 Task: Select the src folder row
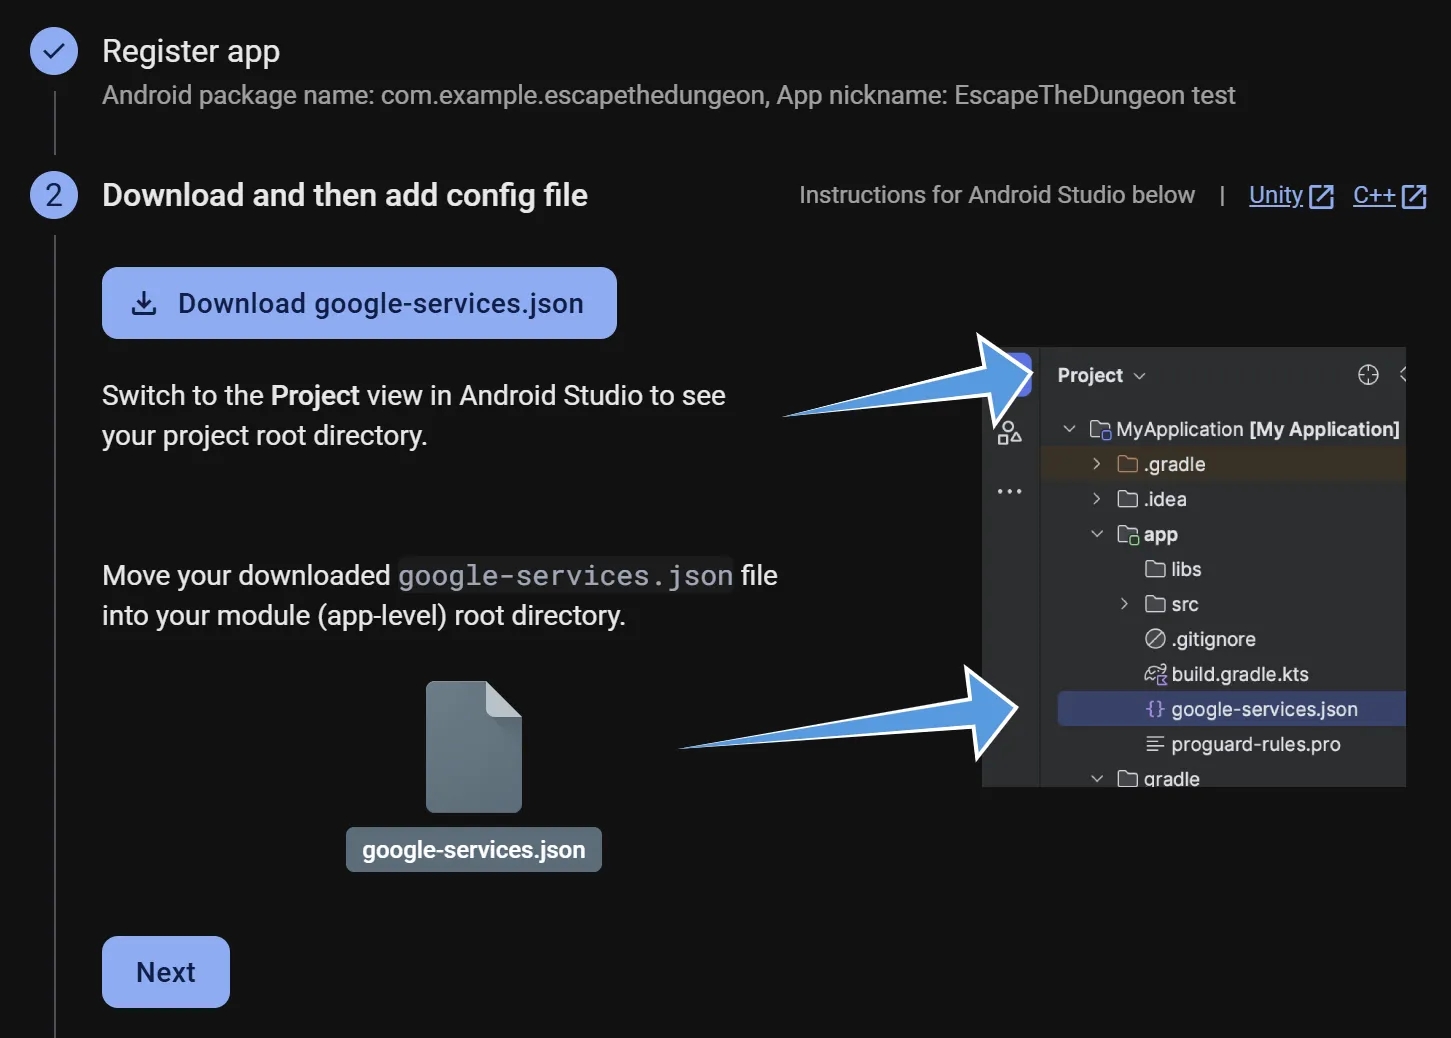pos(1224,604)
